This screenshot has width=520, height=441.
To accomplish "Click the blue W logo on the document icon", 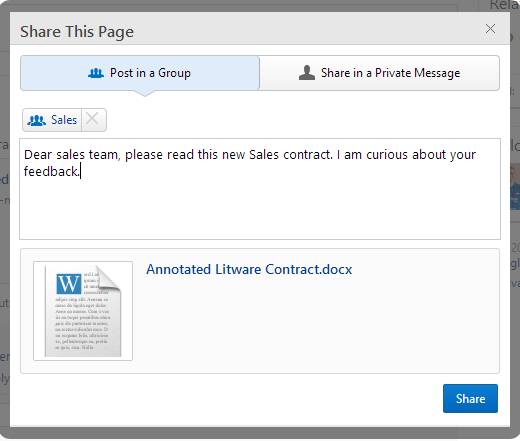I will point(69,284).
